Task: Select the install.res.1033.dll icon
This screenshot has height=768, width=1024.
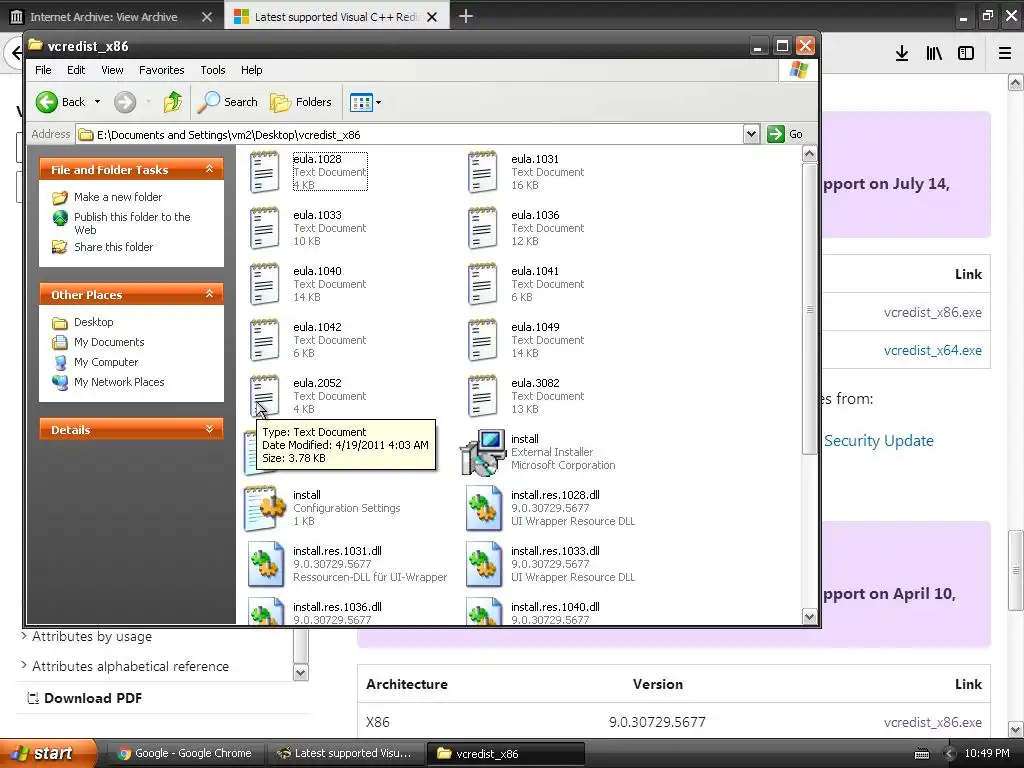Action: (x=483, y=564)
